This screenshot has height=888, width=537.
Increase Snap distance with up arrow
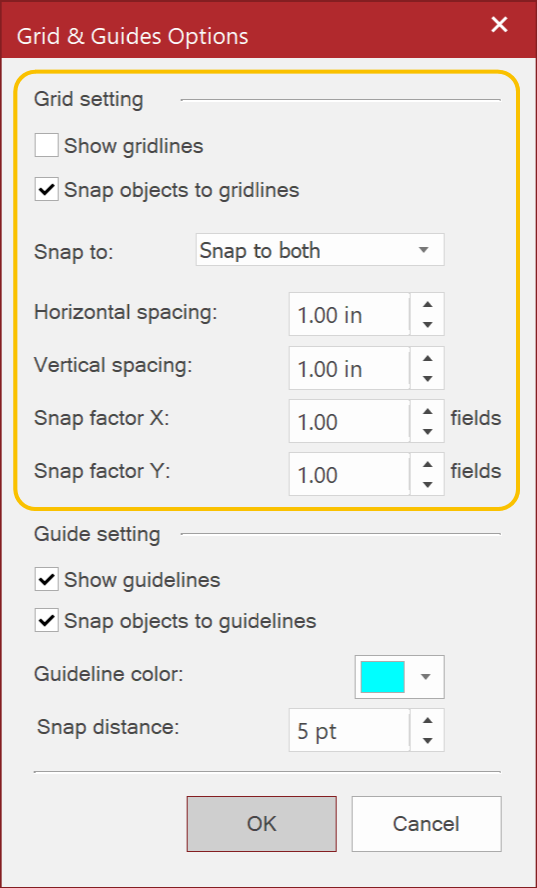428,720
